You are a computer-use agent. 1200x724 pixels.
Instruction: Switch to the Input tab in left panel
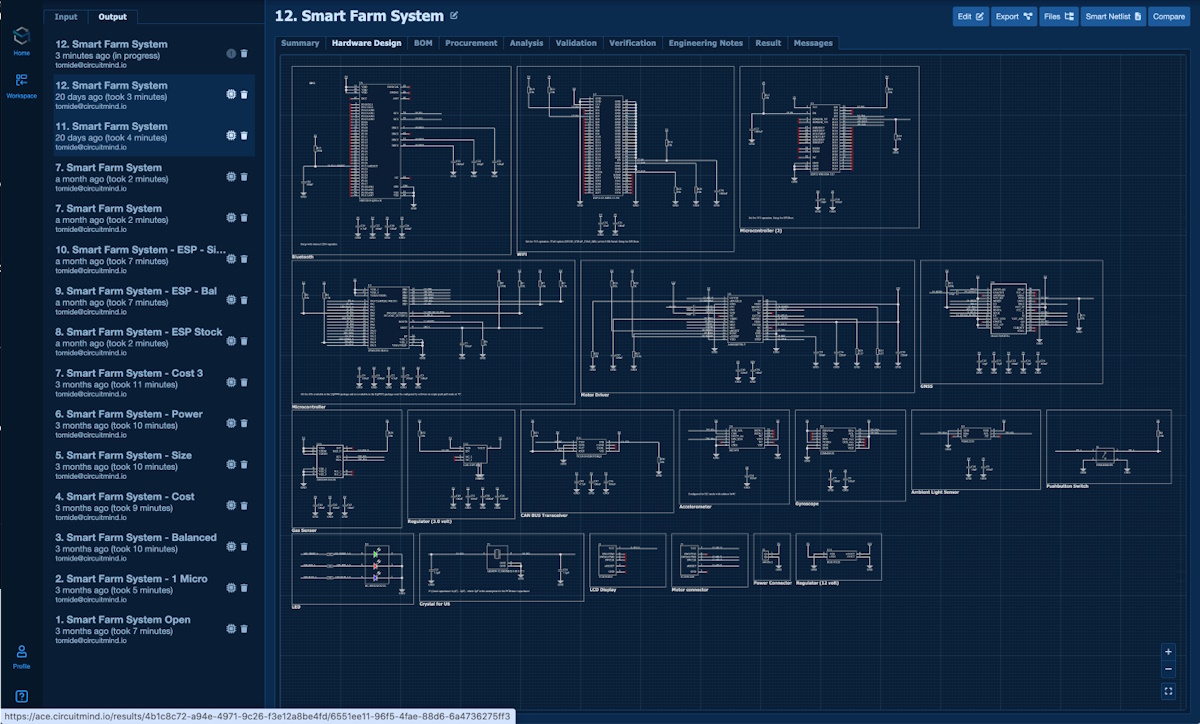click(x=66, y=16)
